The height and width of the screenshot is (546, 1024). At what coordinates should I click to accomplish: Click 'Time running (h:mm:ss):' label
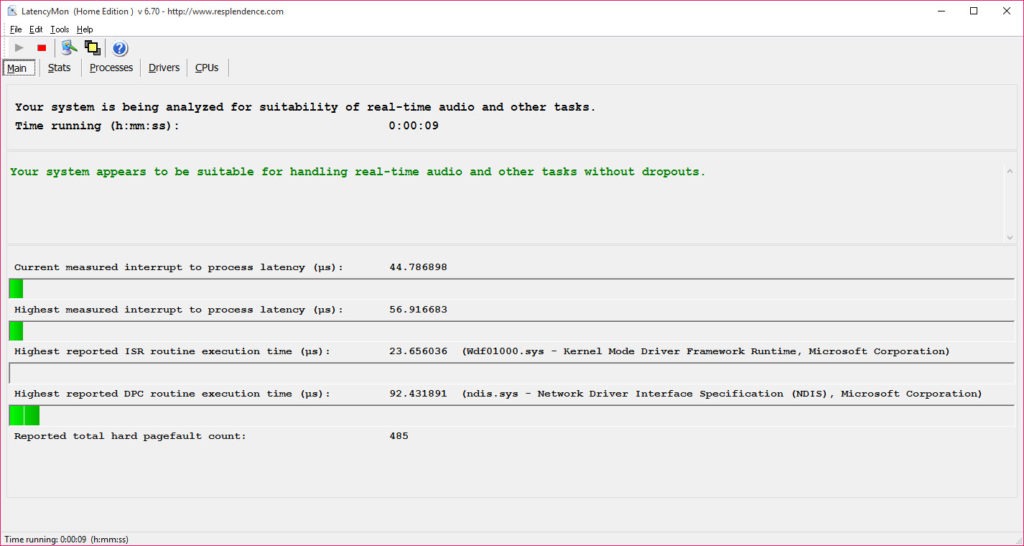point(97,125)
